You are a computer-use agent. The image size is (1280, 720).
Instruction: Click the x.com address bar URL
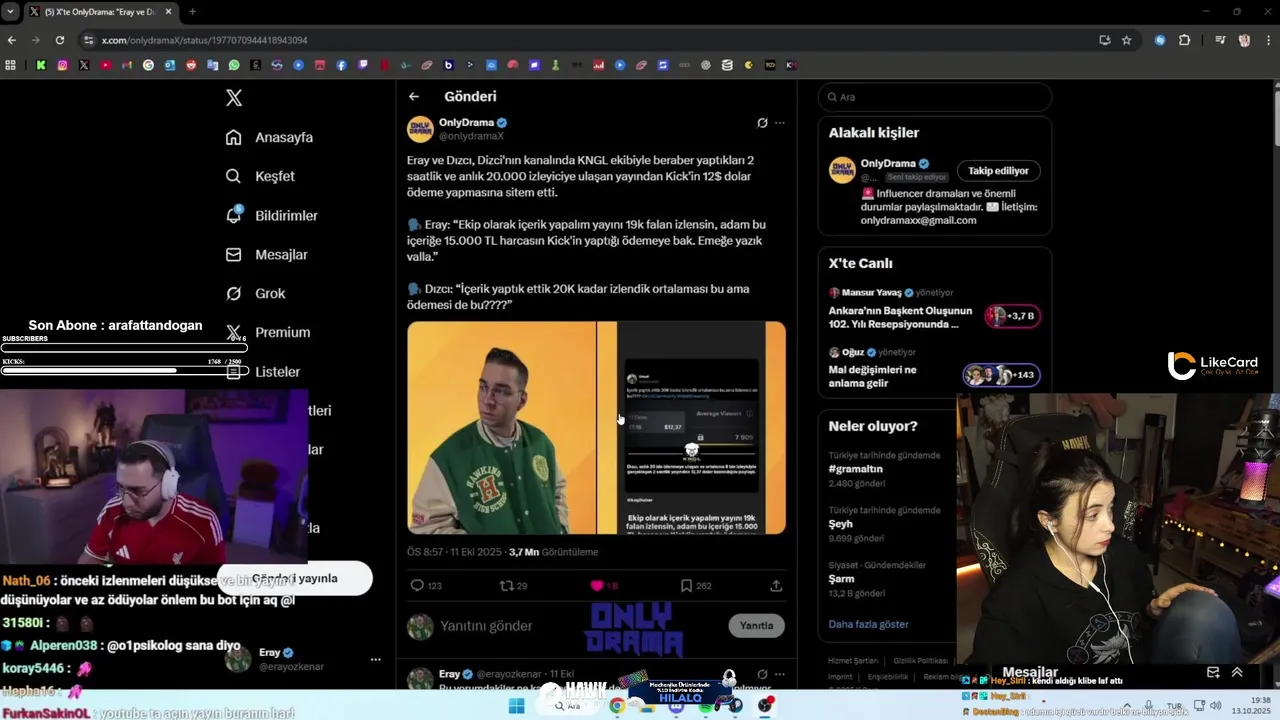click(x=204, y=40)
